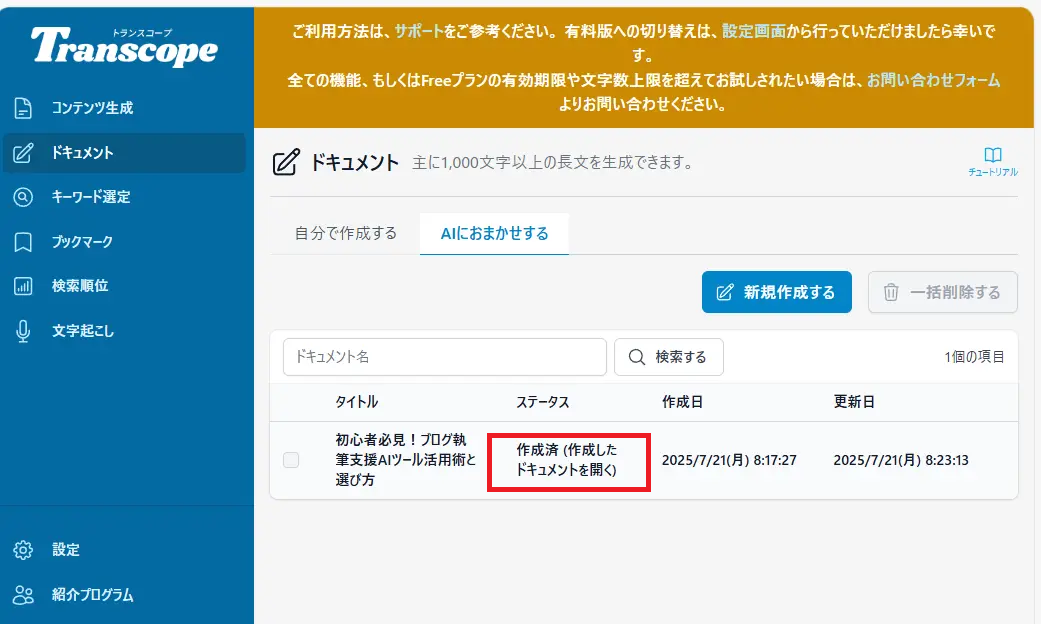The image size is (1041, 624).
Task: Open the チュートリアル book icon
Action: (x=993, y=155)
